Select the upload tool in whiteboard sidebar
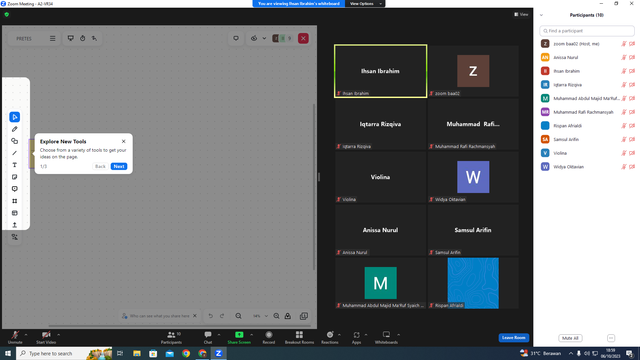Screen dimensions: 640x360 point(15,225)
